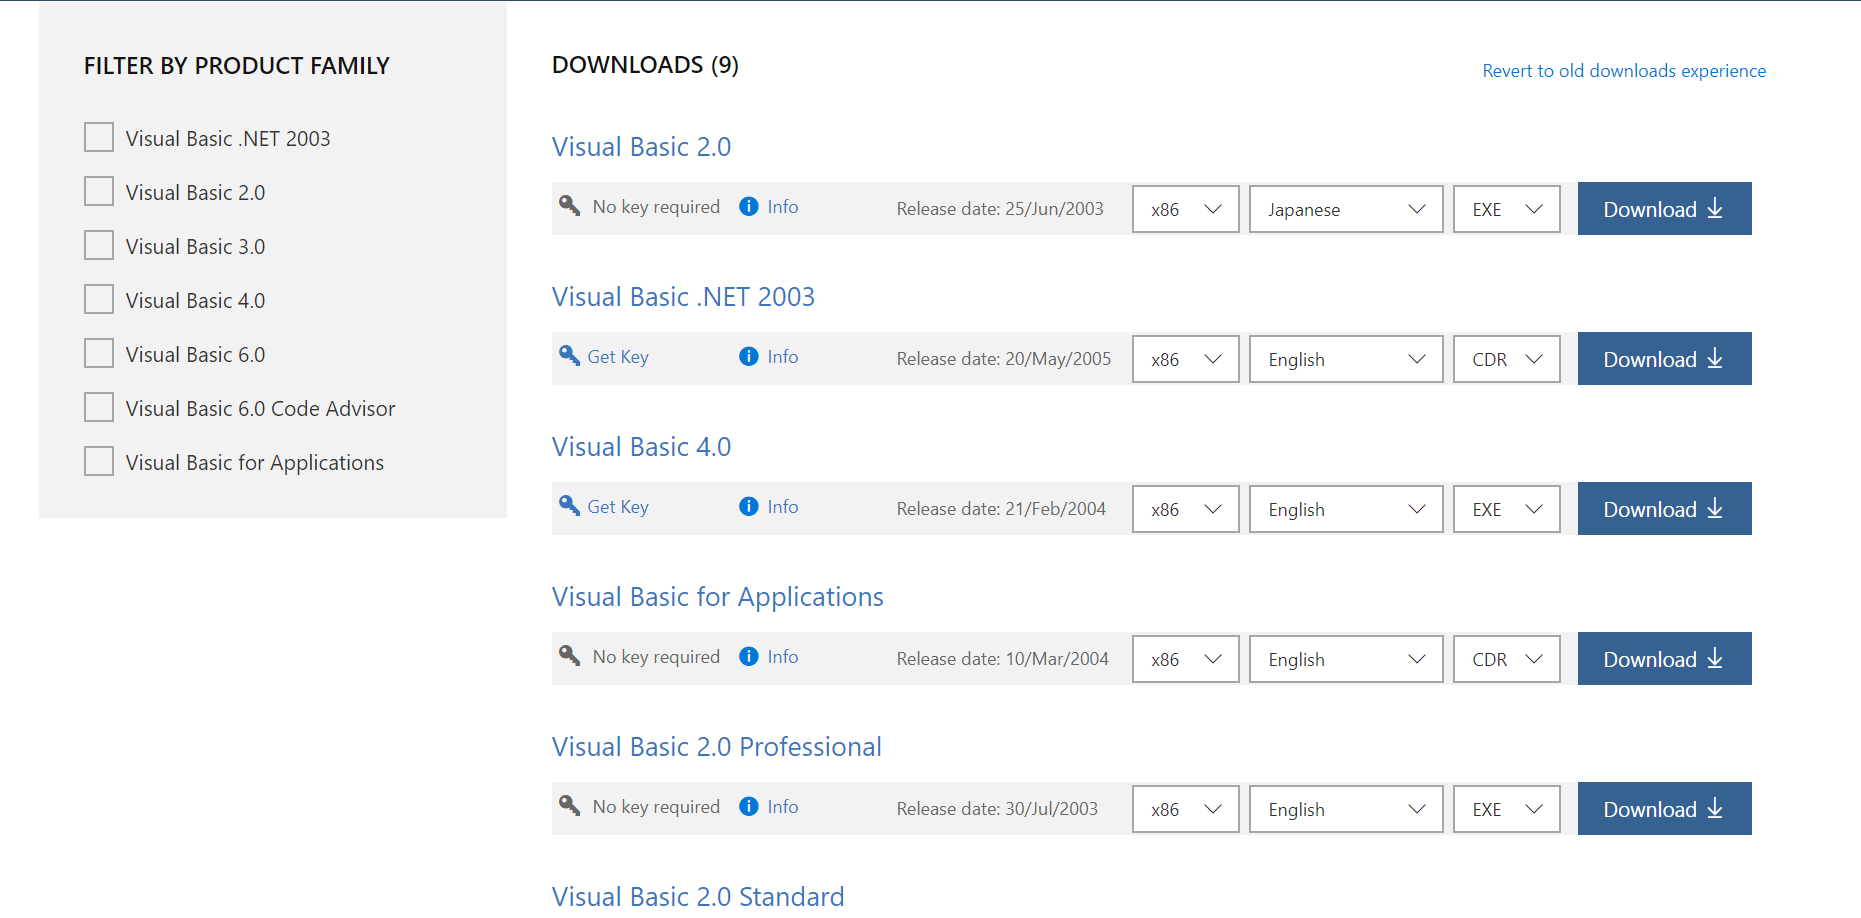Click the blue key icon for Visual Basic 4.0
Image resolution: width=1861 pixels, height=918 pixels.
point(570,506)
